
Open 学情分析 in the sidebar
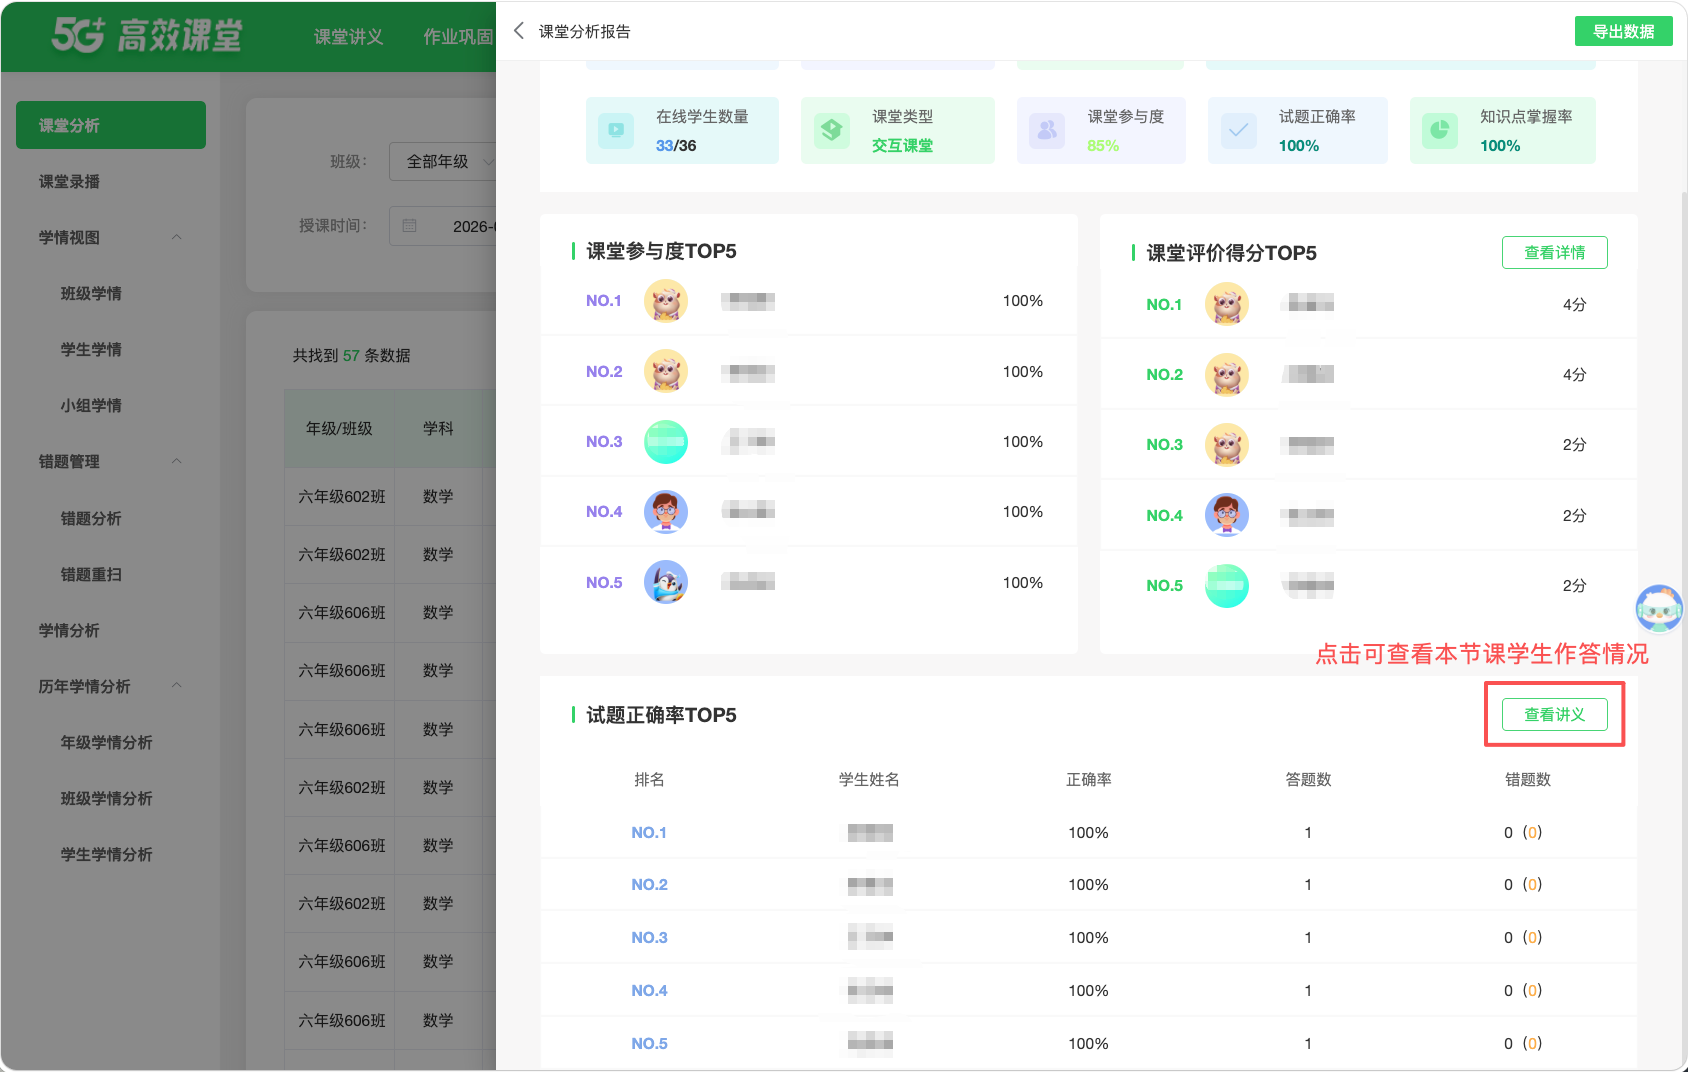pyautogui.click(x=69, y=630)
